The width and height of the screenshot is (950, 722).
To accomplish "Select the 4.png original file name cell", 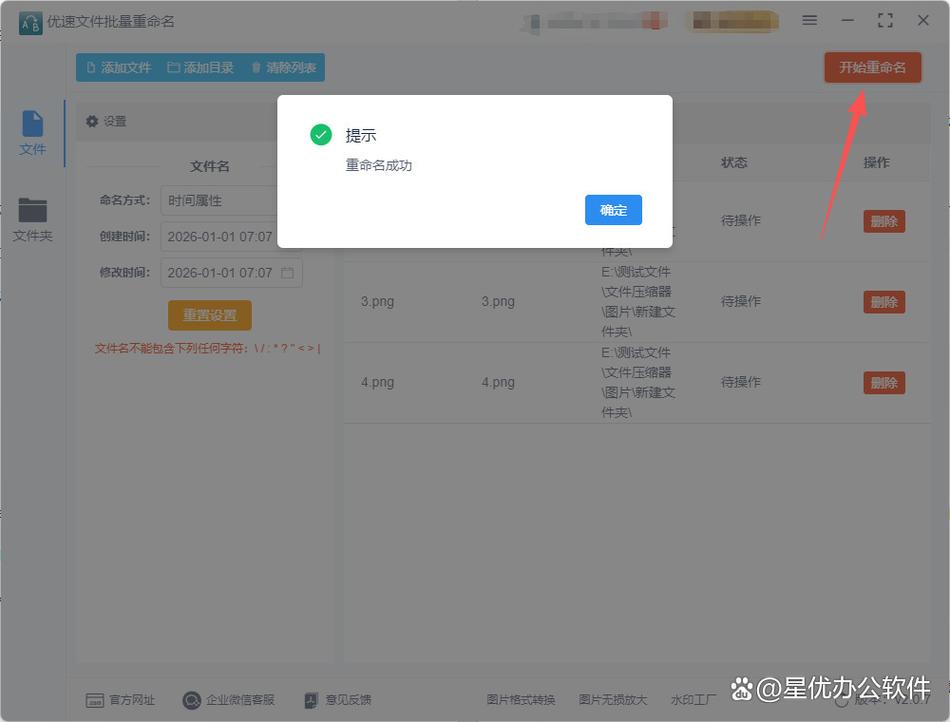I will point(377,382).
